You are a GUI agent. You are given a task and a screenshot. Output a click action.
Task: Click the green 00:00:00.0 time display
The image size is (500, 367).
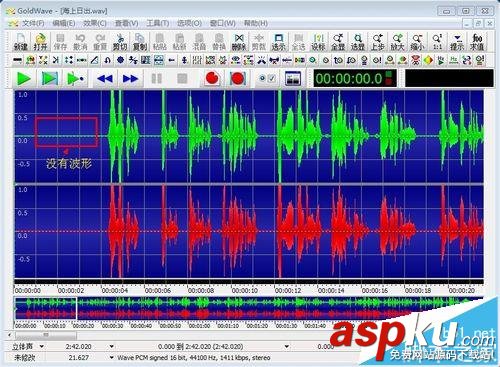point(355,79)
